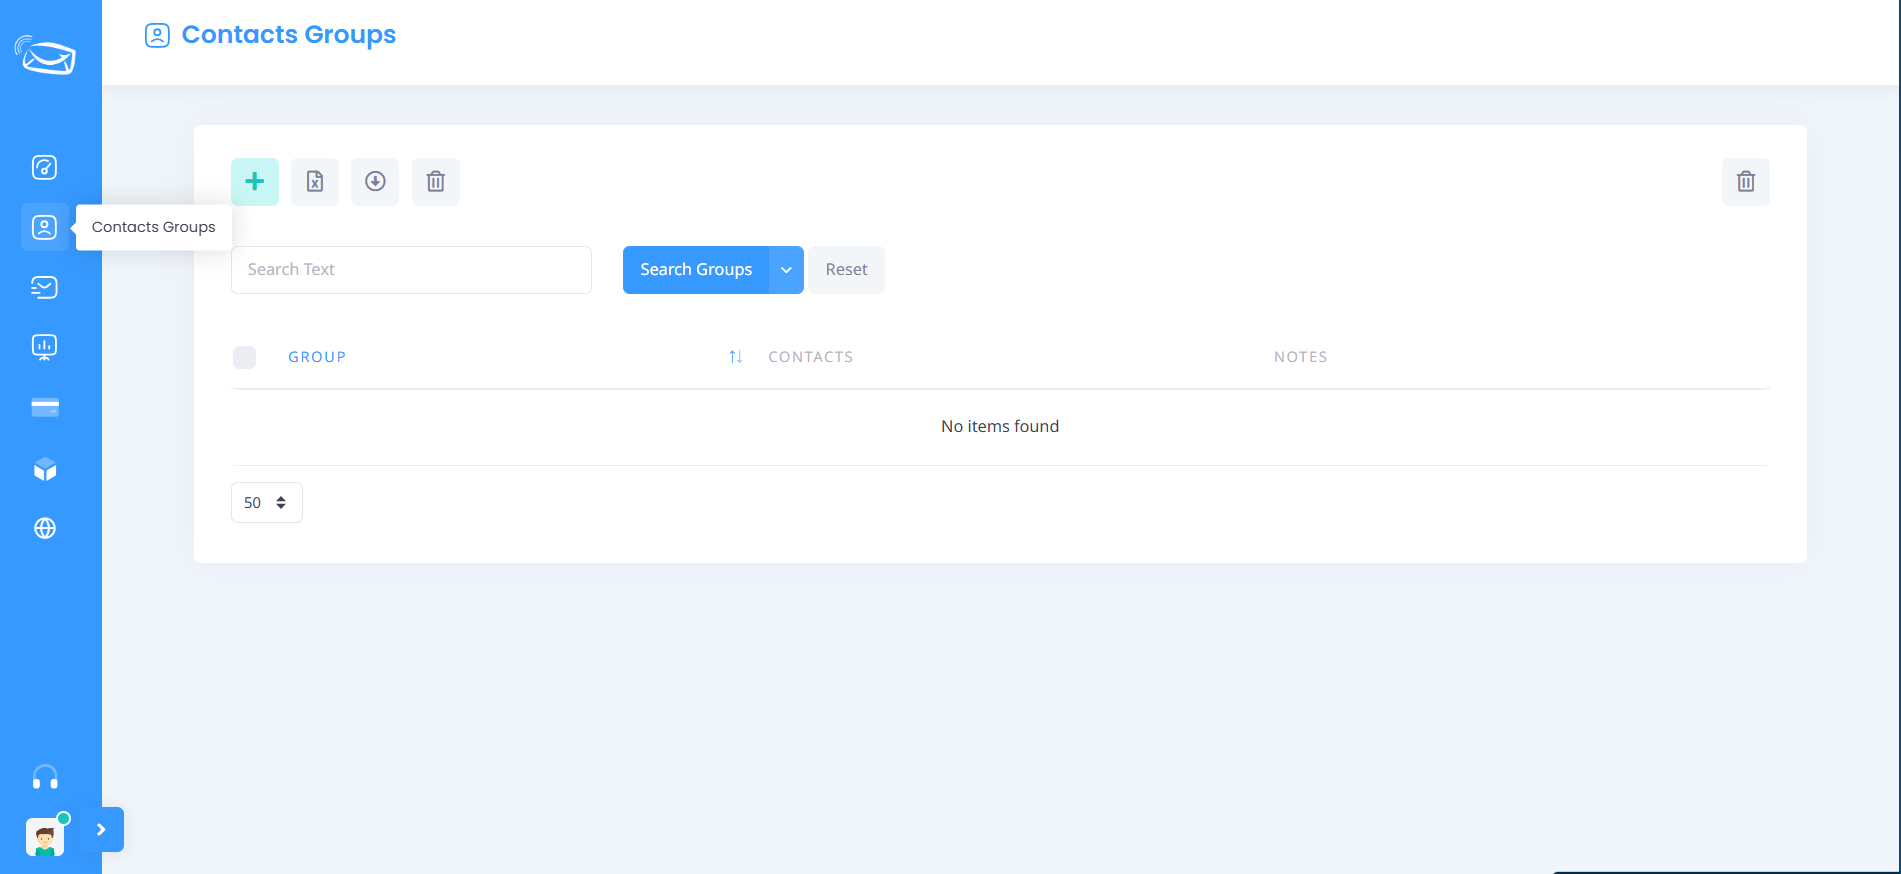Open the cube package icon in sidebar
Viewport: 1901px width, 874px height.
(x=45, y=469)
